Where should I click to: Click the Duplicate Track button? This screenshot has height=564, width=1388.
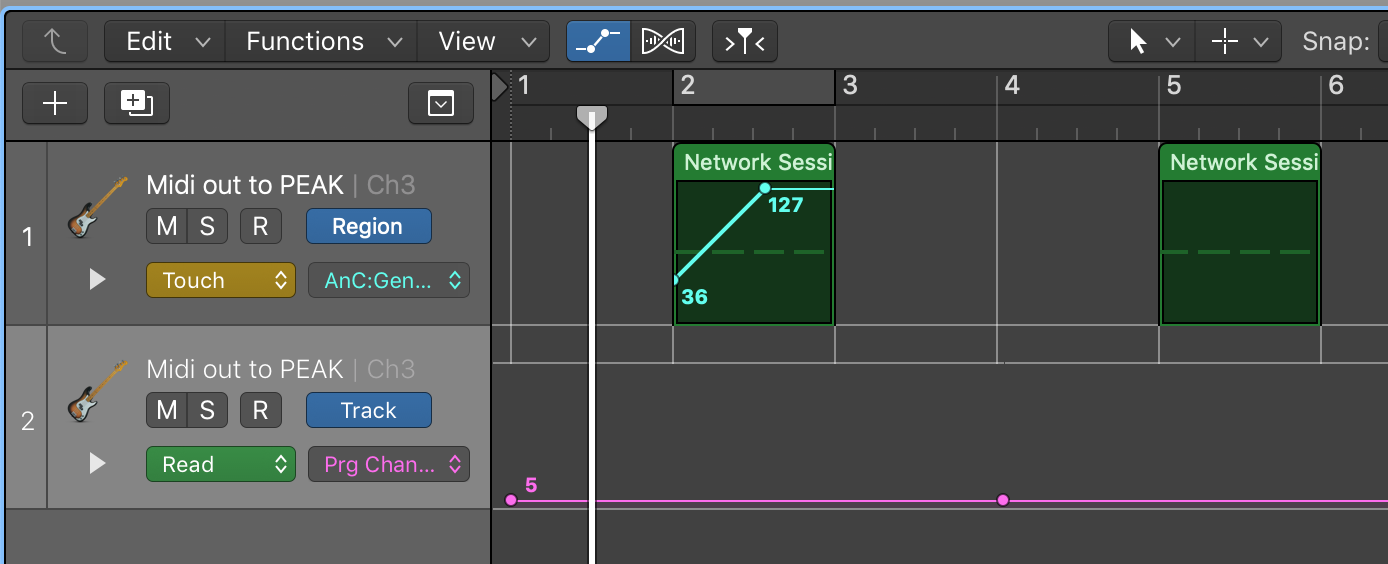(136, 103)
